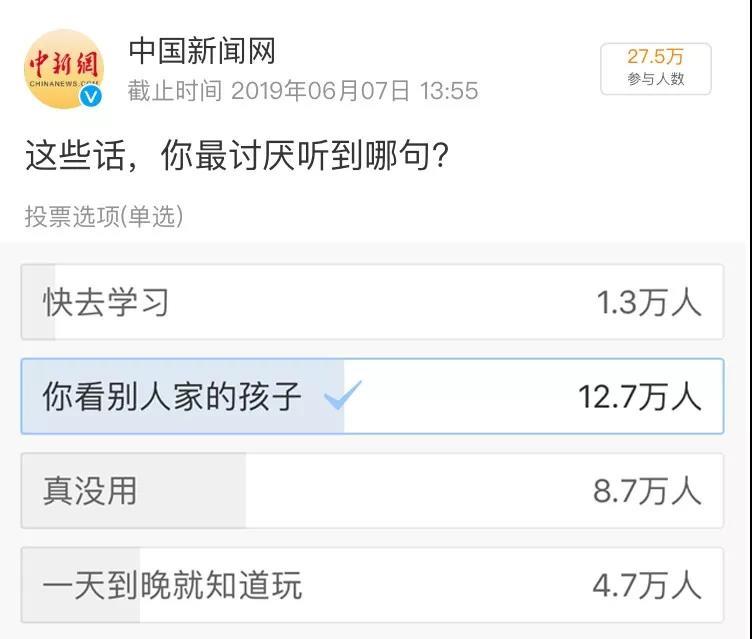Tap the 27.5万 参与人数 participant box
This screenshot has width=752, height=639.
[656, 69]
